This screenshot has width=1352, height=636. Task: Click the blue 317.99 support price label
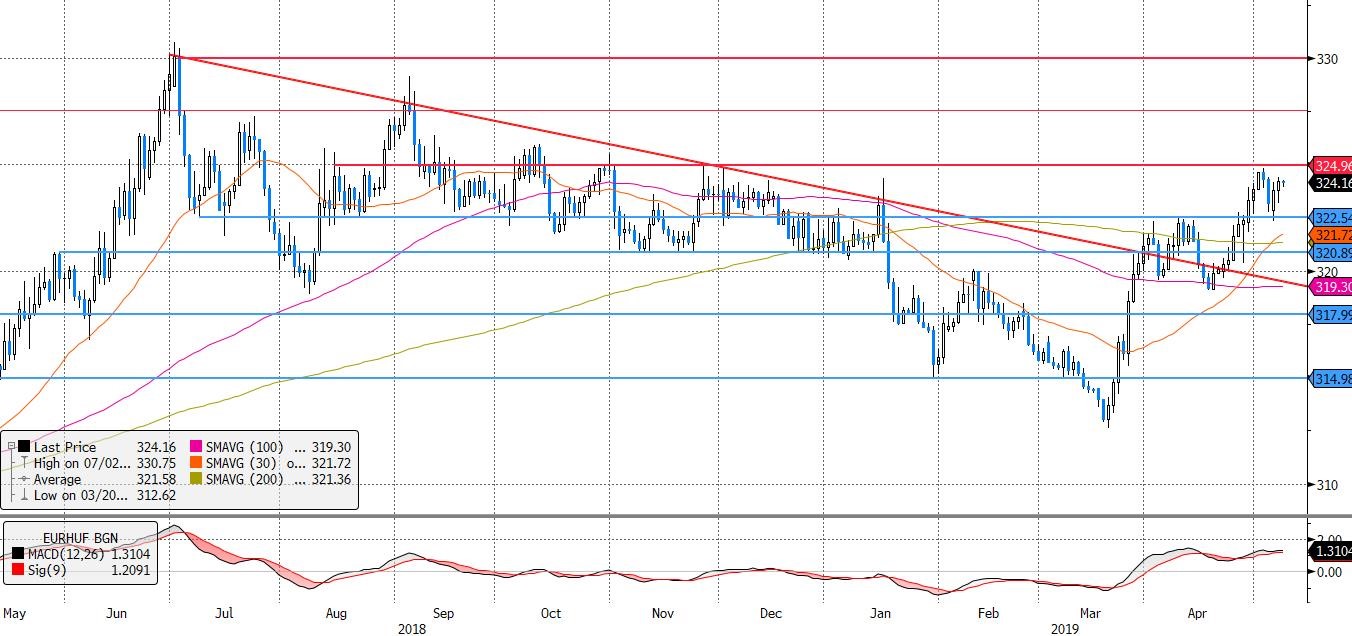1331,315
